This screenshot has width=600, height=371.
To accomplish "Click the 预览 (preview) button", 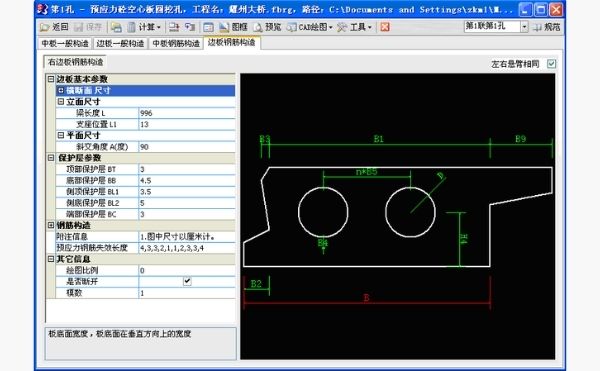I will (x=267, y=27).
